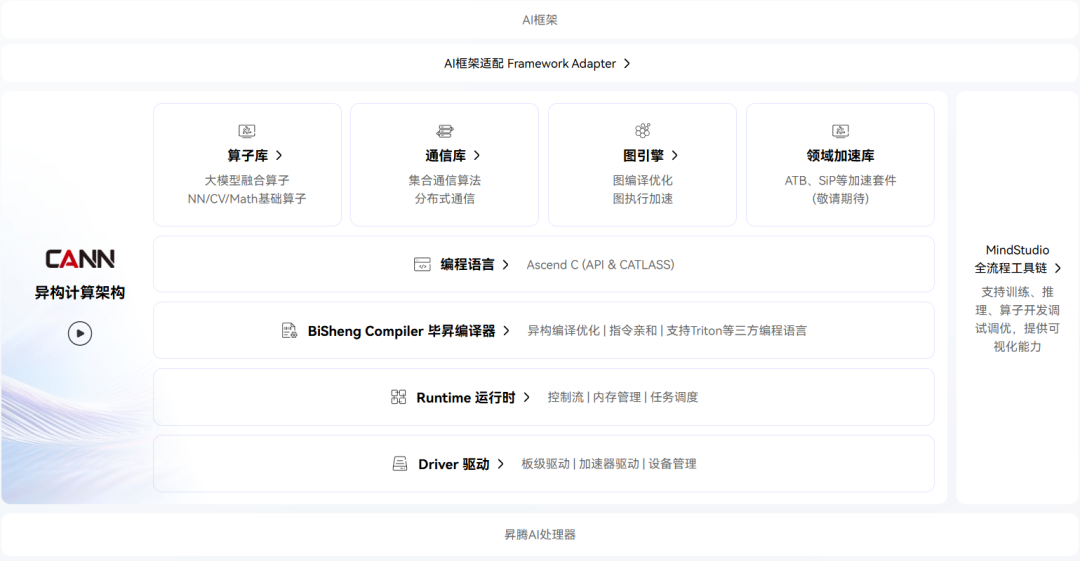Click the text NN/CV/Math基础算子
This screenshot has height=561, width=1080.
[247, 199]
